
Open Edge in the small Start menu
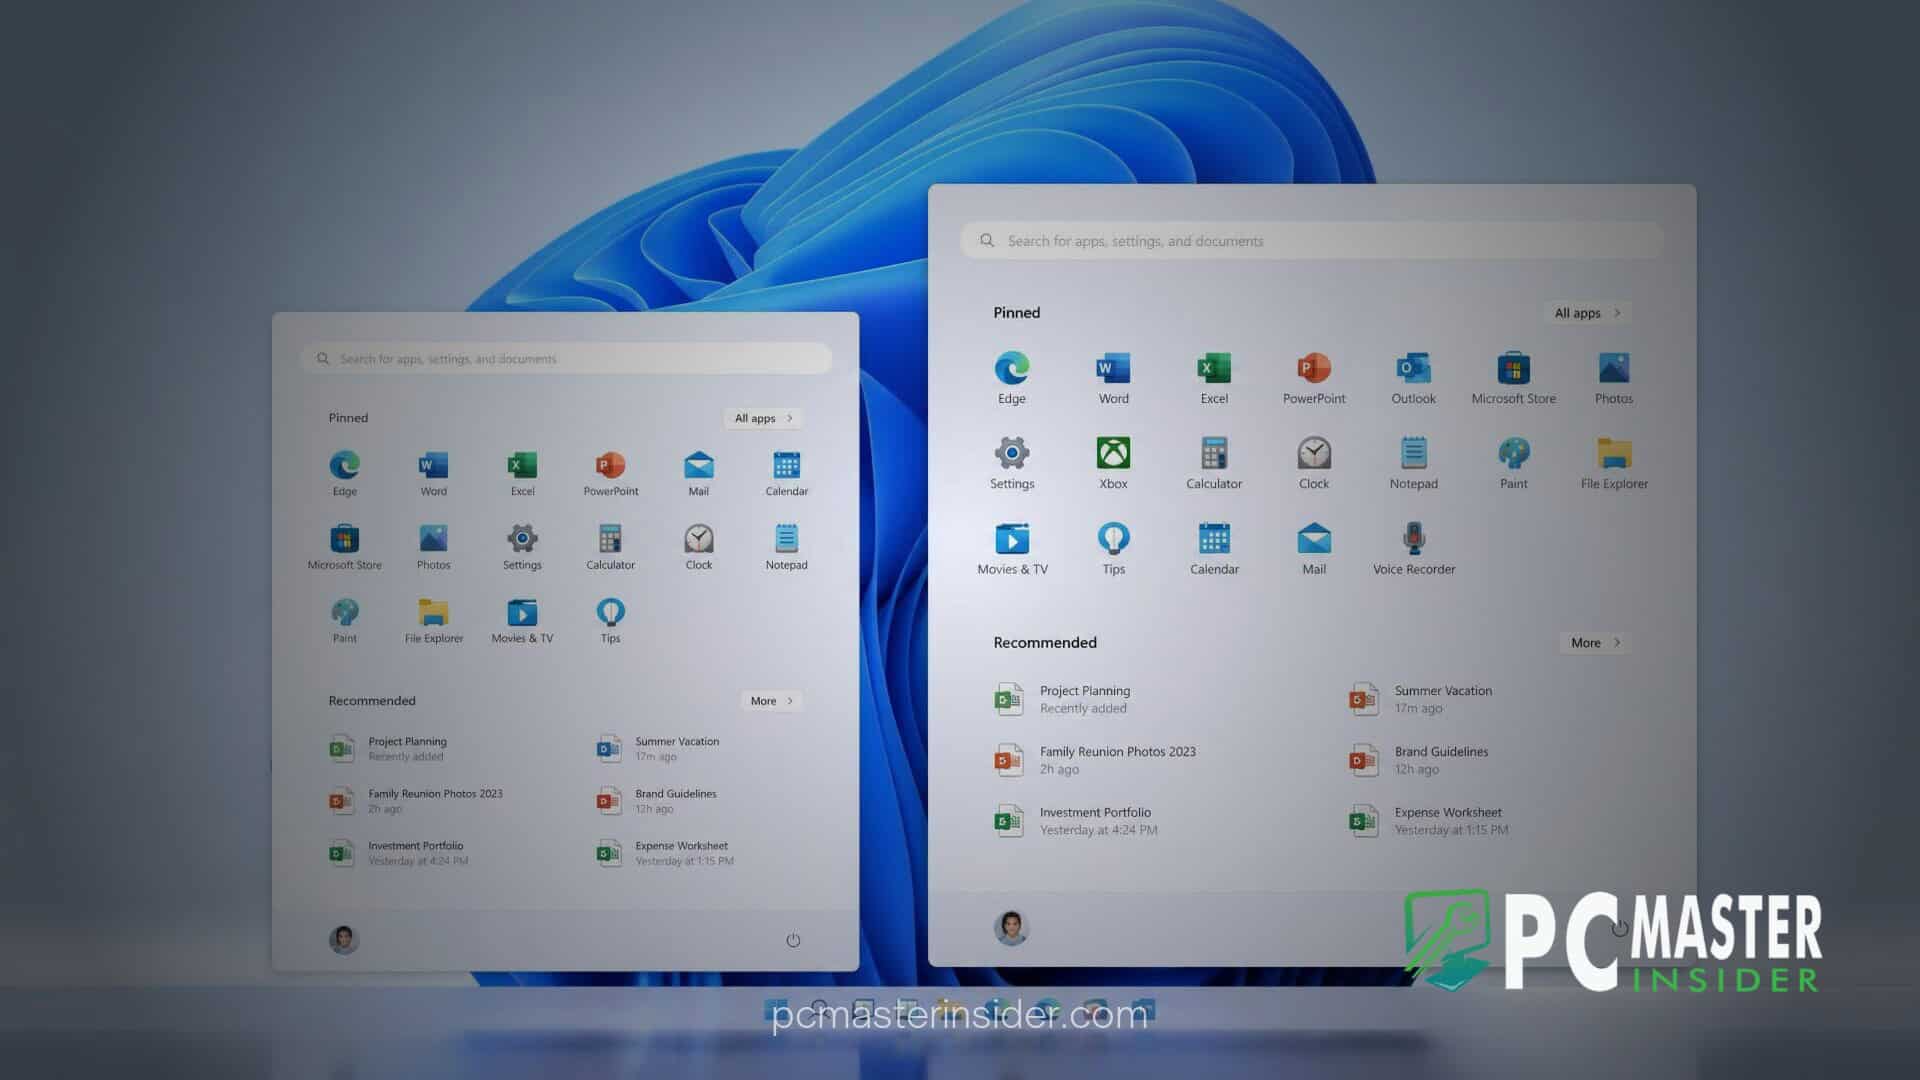point(345,473)
